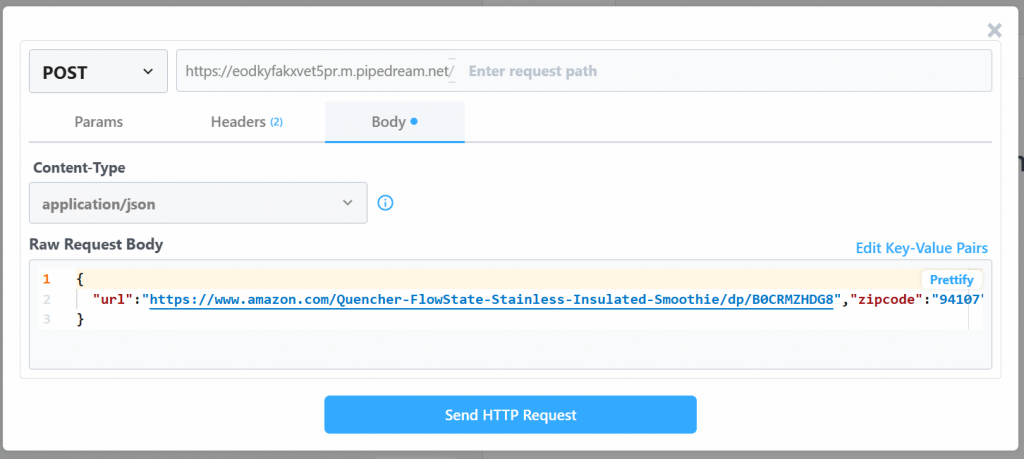
Task: Click the "url" key in the JSON body
Action: pyautogui.click(x=114, y=299)
